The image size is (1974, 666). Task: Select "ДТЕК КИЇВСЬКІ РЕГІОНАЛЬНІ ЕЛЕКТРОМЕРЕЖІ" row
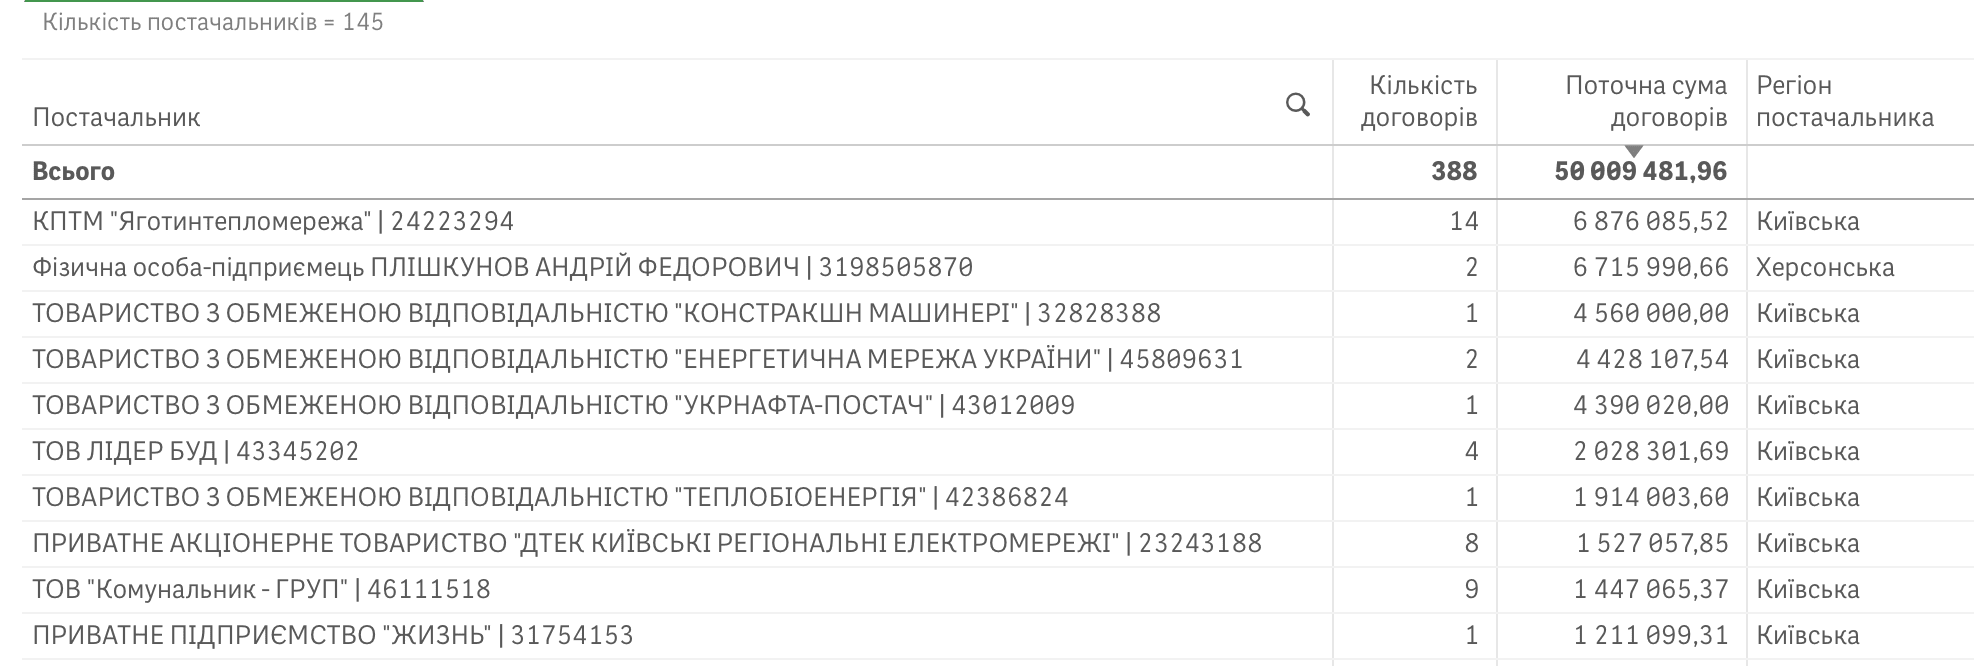647,543
